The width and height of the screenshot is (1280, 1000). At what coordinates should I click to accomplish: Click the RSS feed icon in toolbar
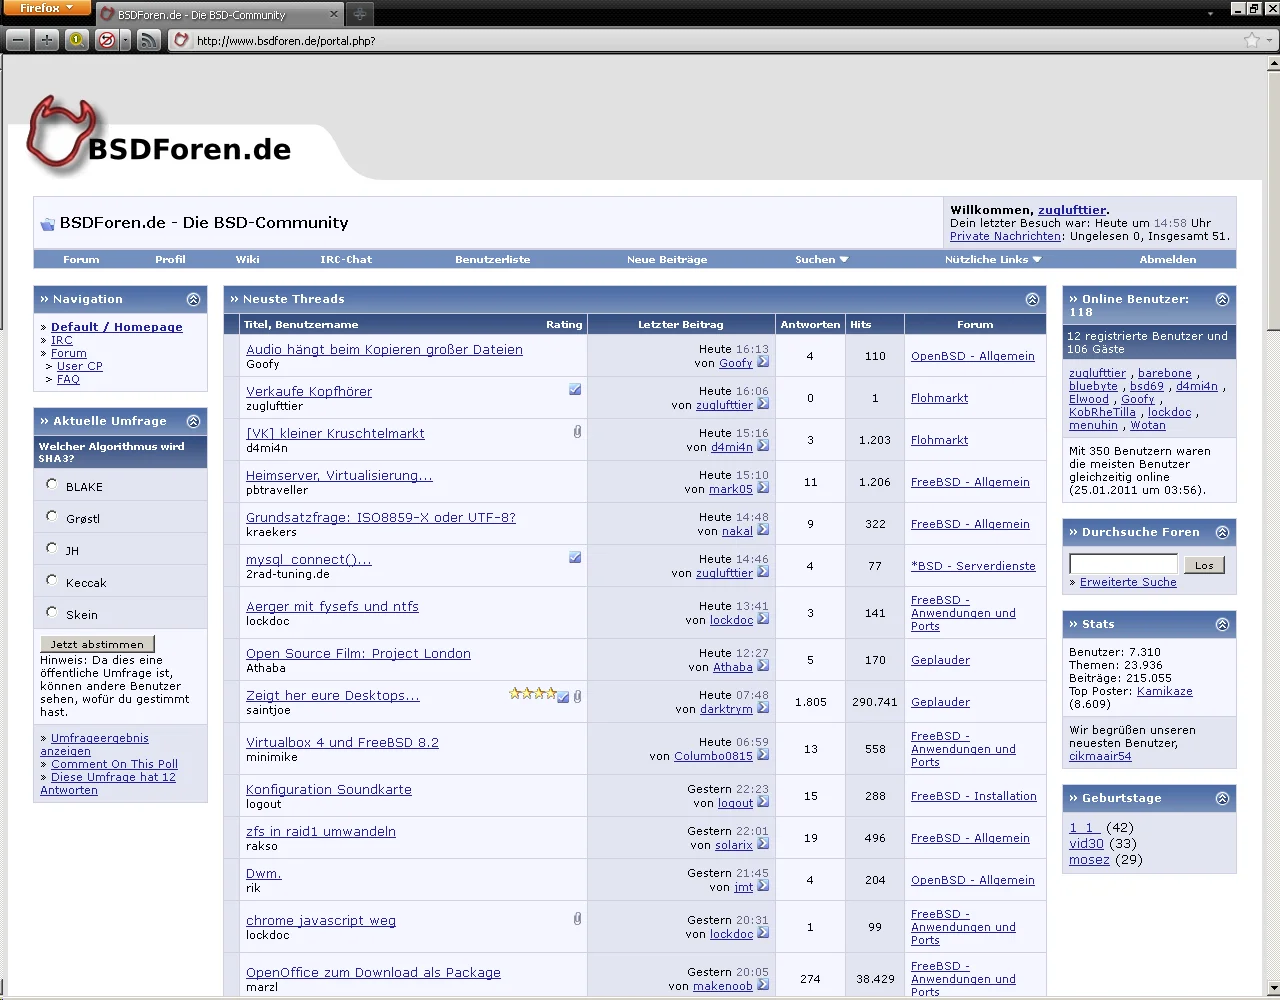pos(148,40)
